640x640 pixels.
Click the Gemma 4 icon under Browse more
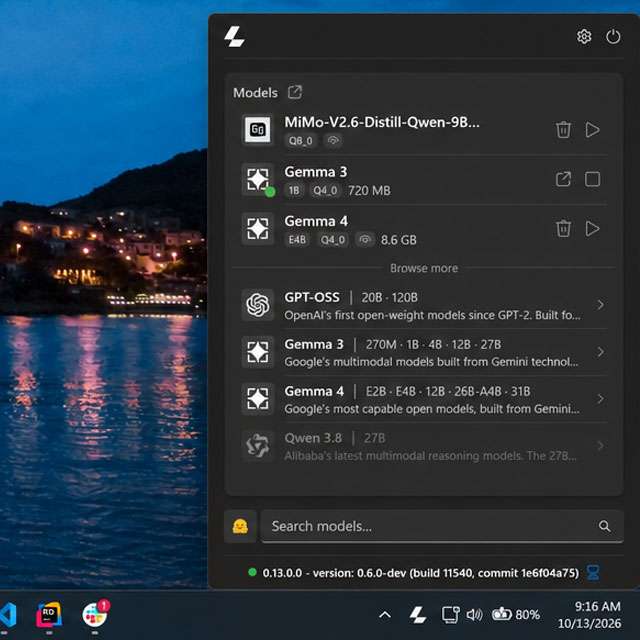(258, 399)
